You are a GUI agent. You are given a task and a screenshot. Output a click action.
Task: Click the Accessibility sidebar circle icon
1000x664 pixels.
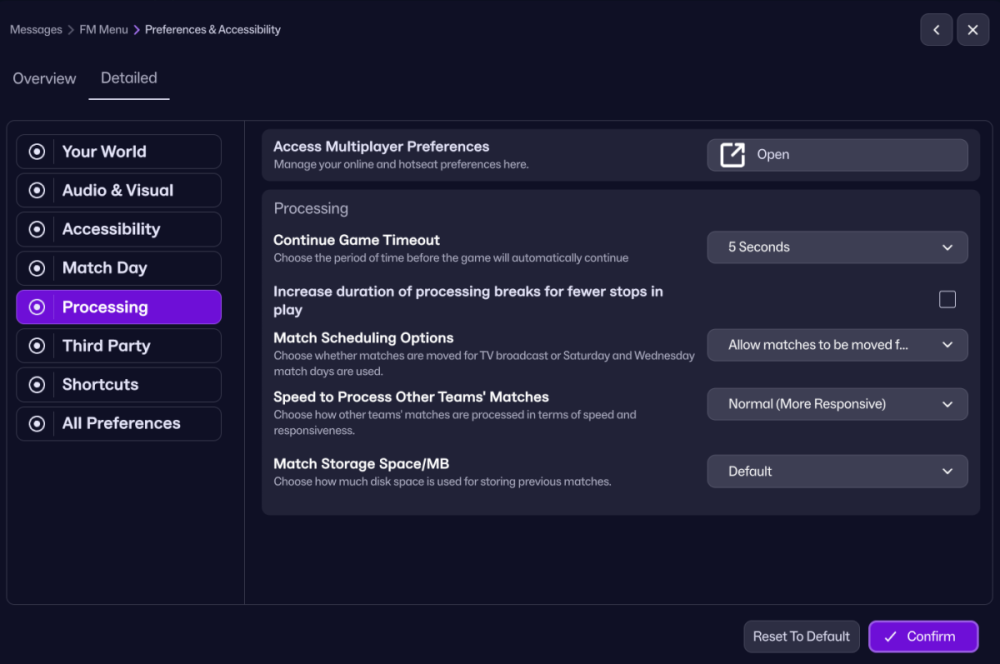tap(37, 229)
